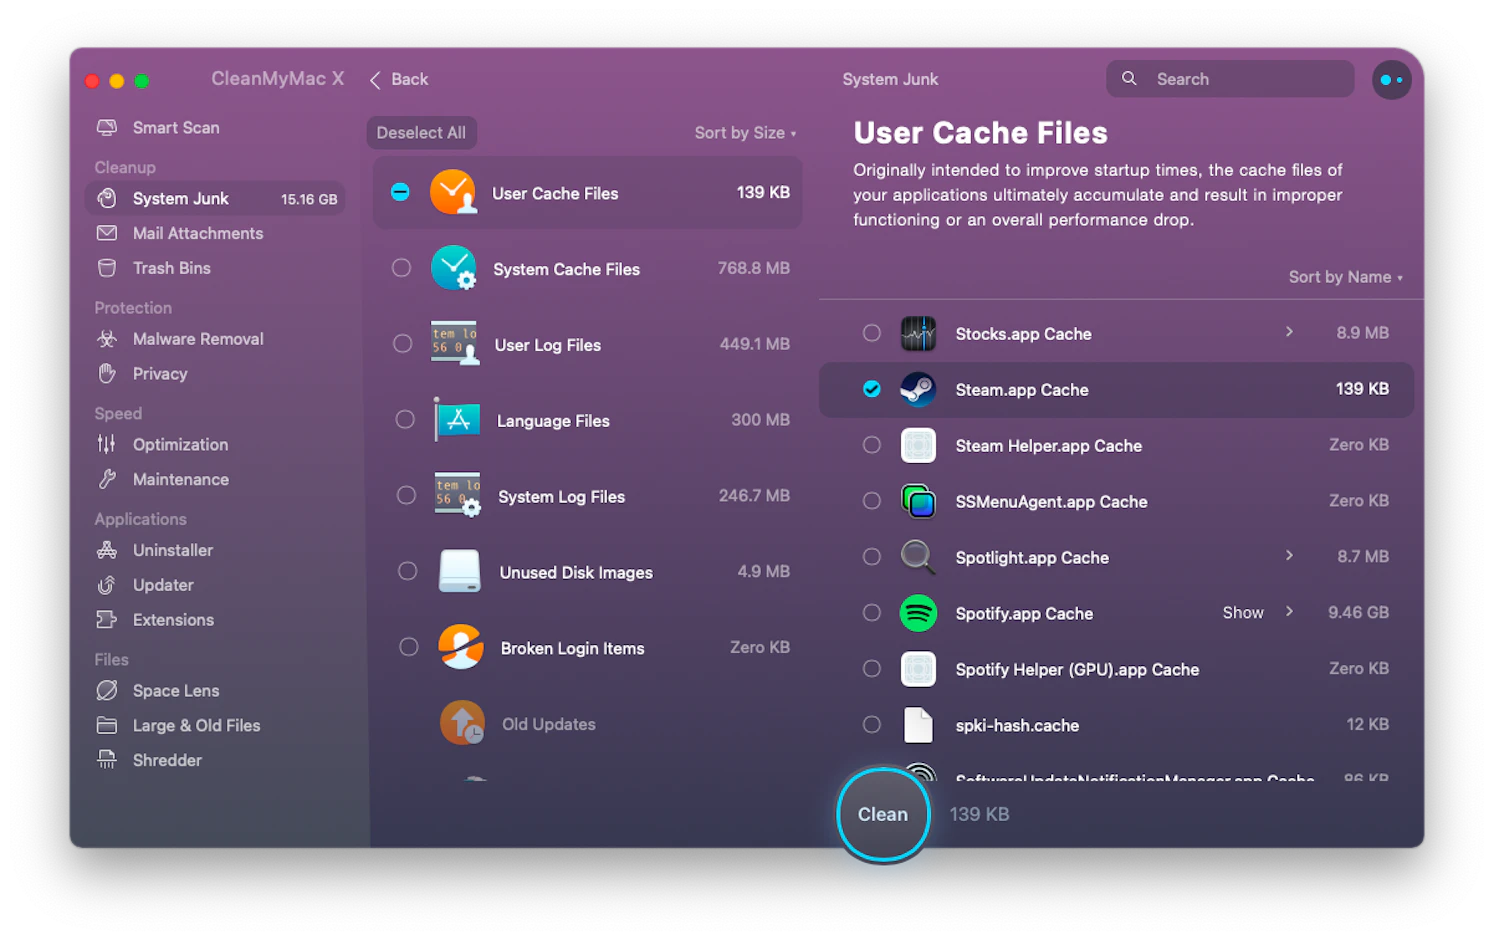1494x940 pixels.
Task: Click the magnifier icon in search
Action: click(1129, 78)
